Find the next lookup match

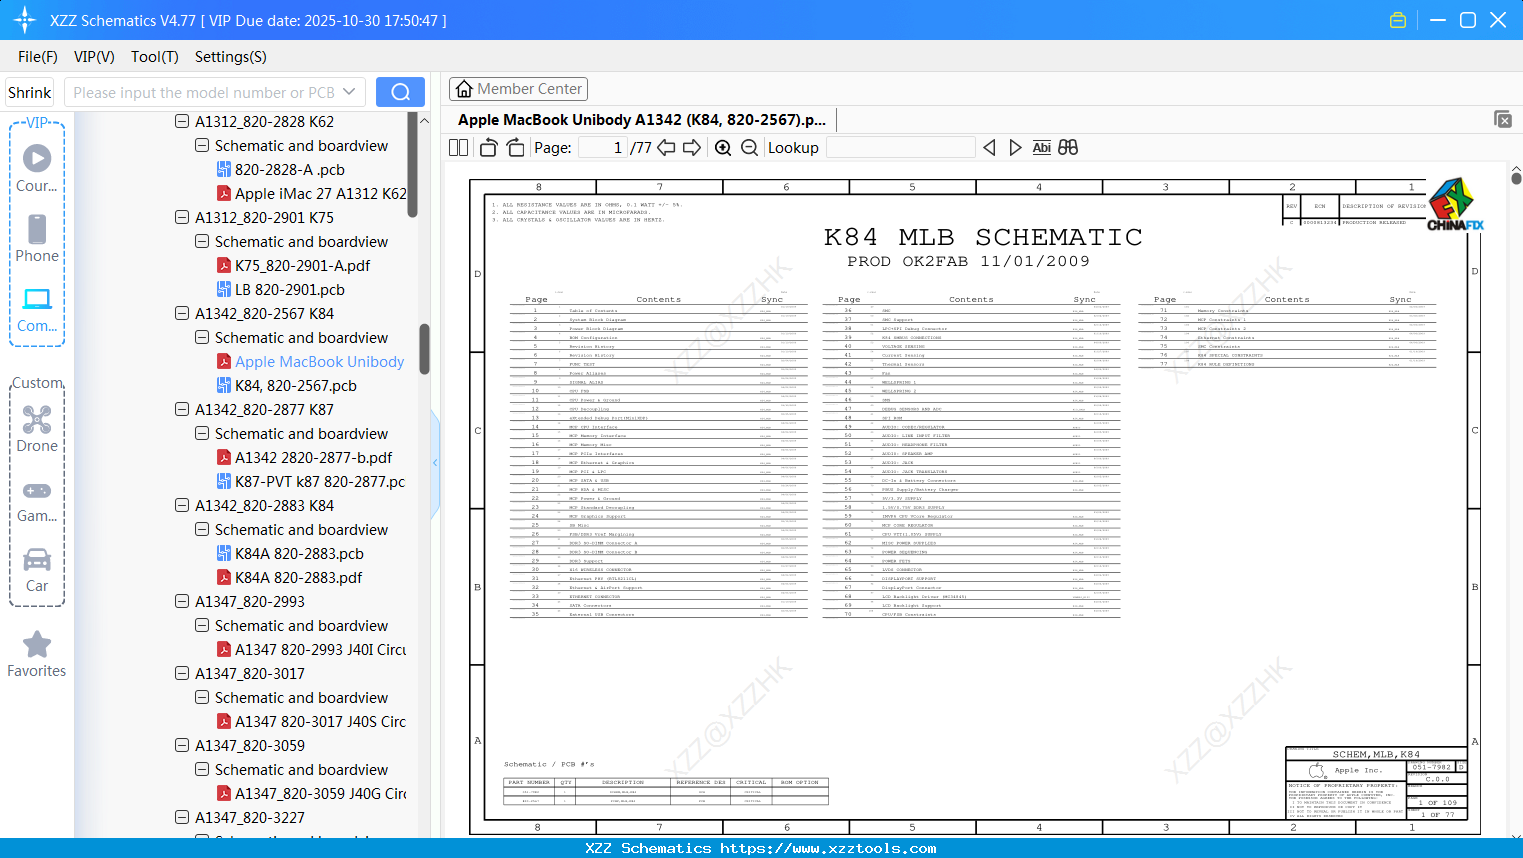[x=1015, y=147]
